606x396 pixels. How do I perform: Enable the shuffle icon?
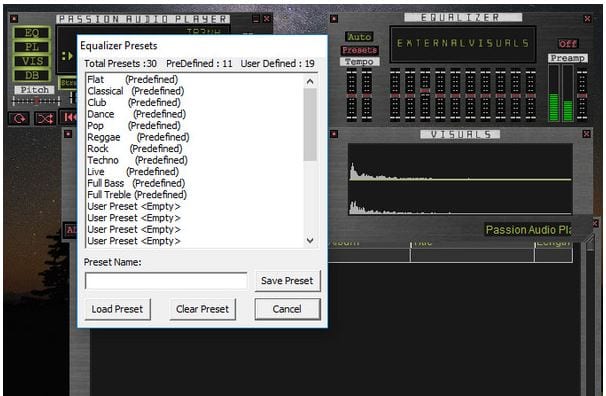tap(45, 118)
